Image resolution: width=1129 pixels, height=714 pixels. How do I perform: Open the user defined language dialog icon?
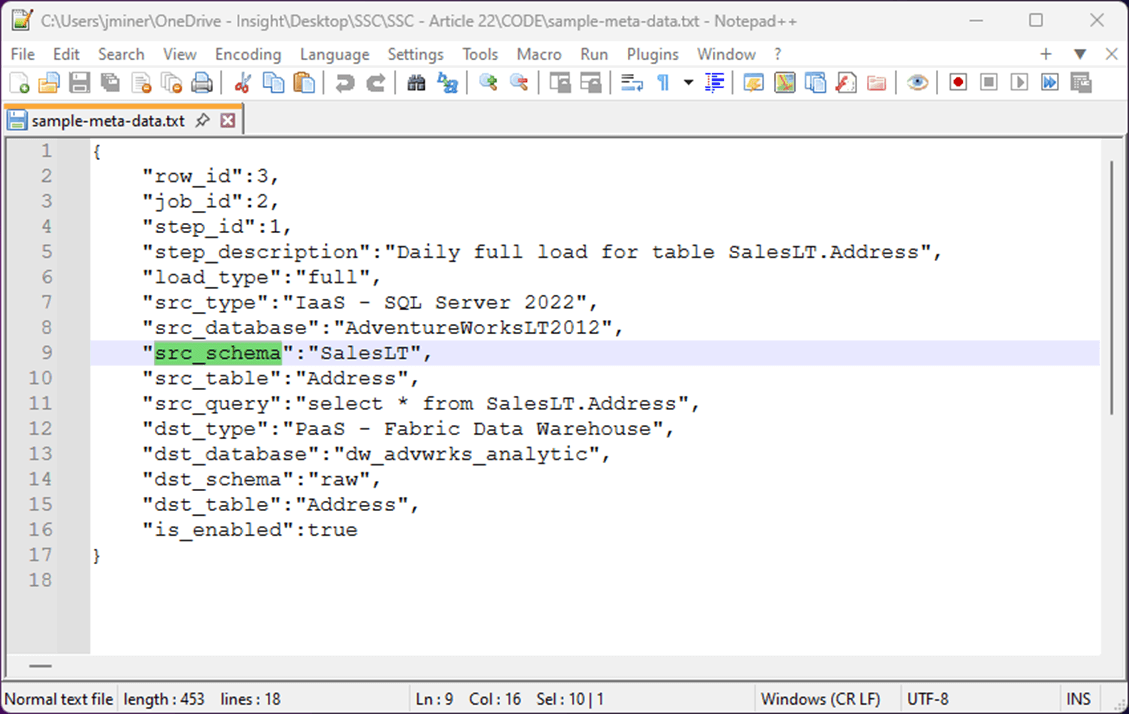point(754,83)
